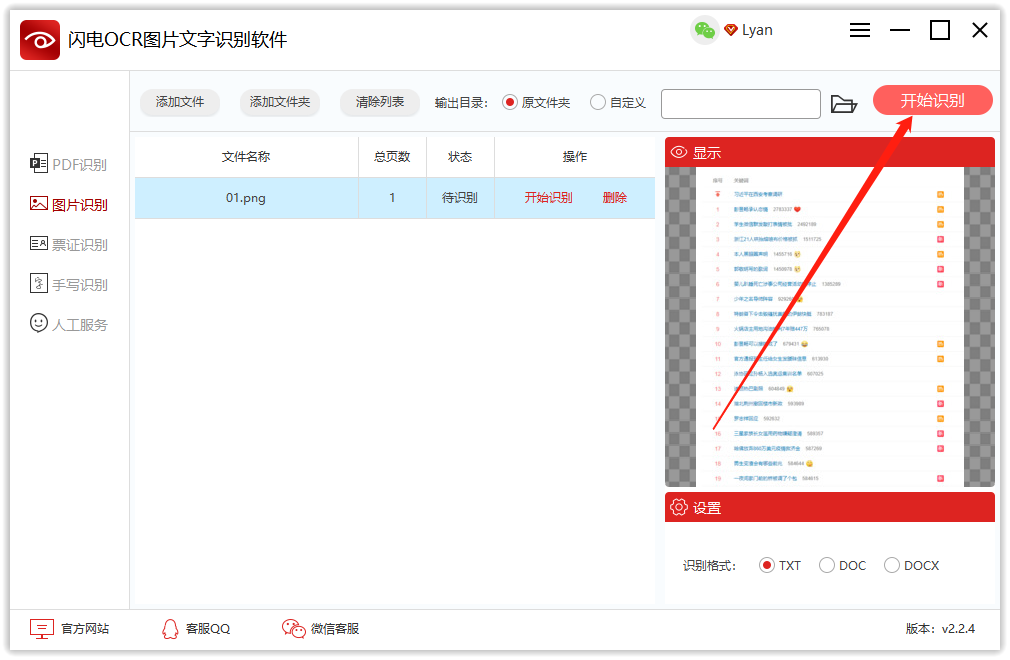1010x660 pixels.
Task: Close the OCR window
Action: click(980, 30)
